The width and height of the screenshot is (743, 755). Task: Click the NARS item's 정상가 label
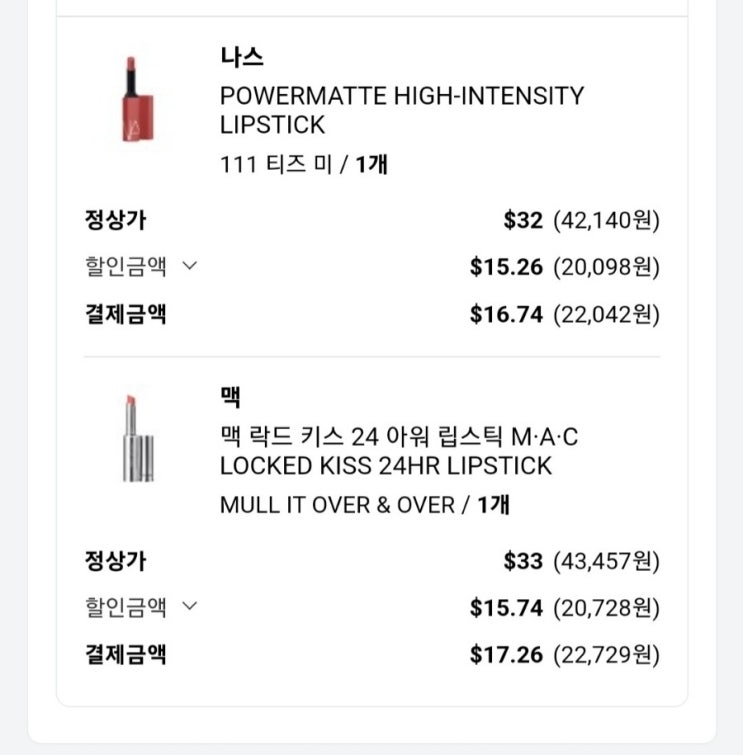(115, 220)
